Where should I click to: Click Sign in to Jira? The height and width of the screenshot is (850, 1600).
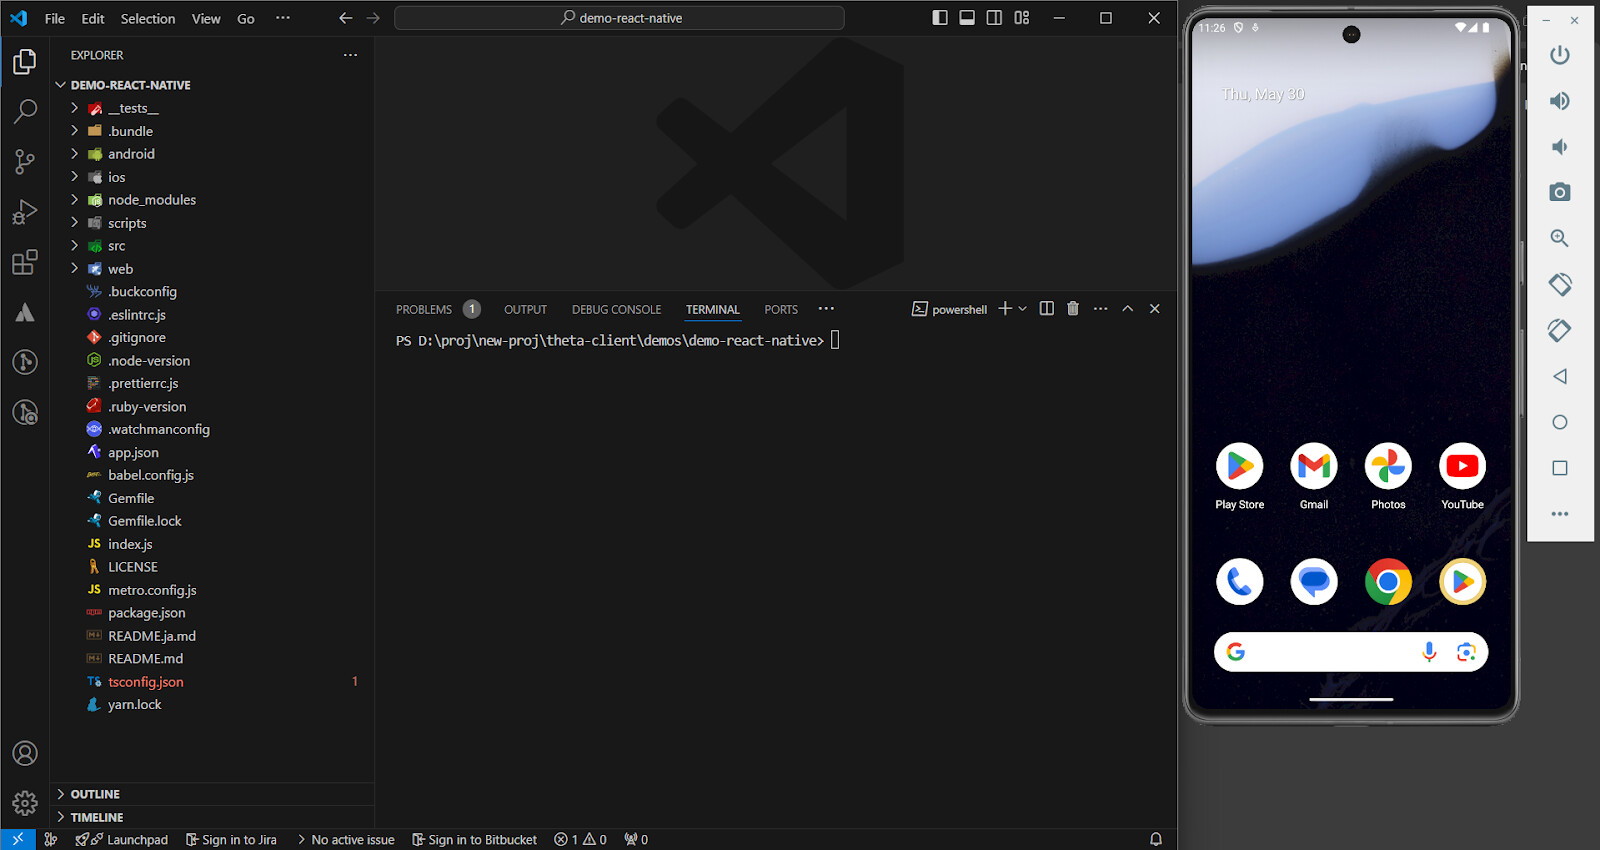(x=231, y=840)
